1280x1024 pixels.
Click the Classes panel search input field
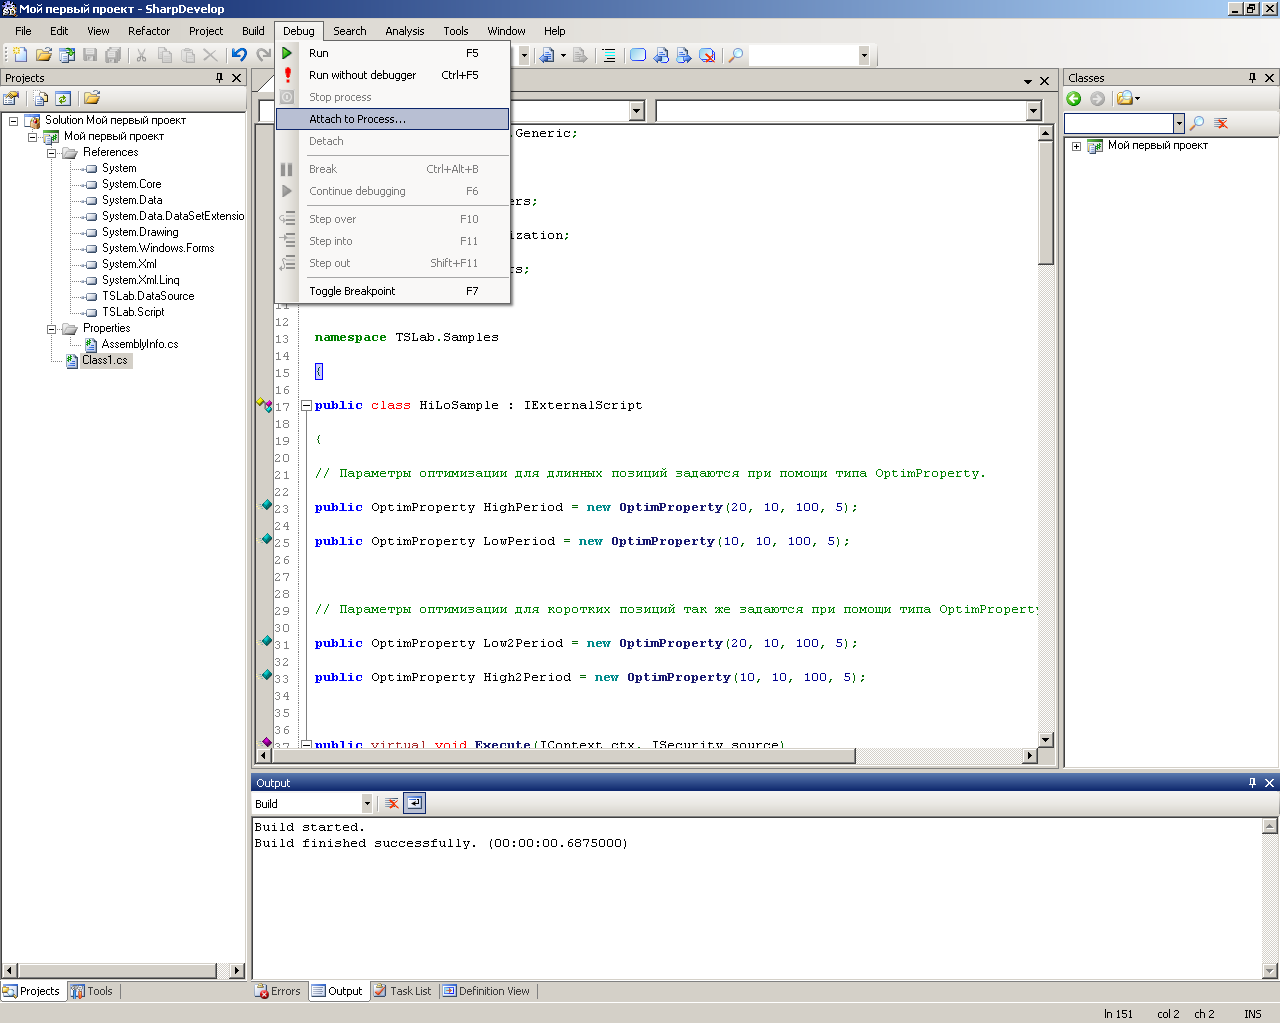click(x=1118, y=123)
